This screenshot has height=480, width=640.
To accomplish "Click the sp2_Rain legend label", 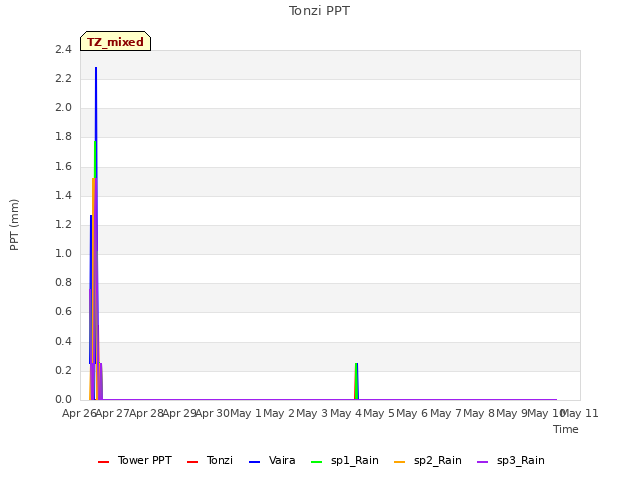I will [x=438, y=460].
